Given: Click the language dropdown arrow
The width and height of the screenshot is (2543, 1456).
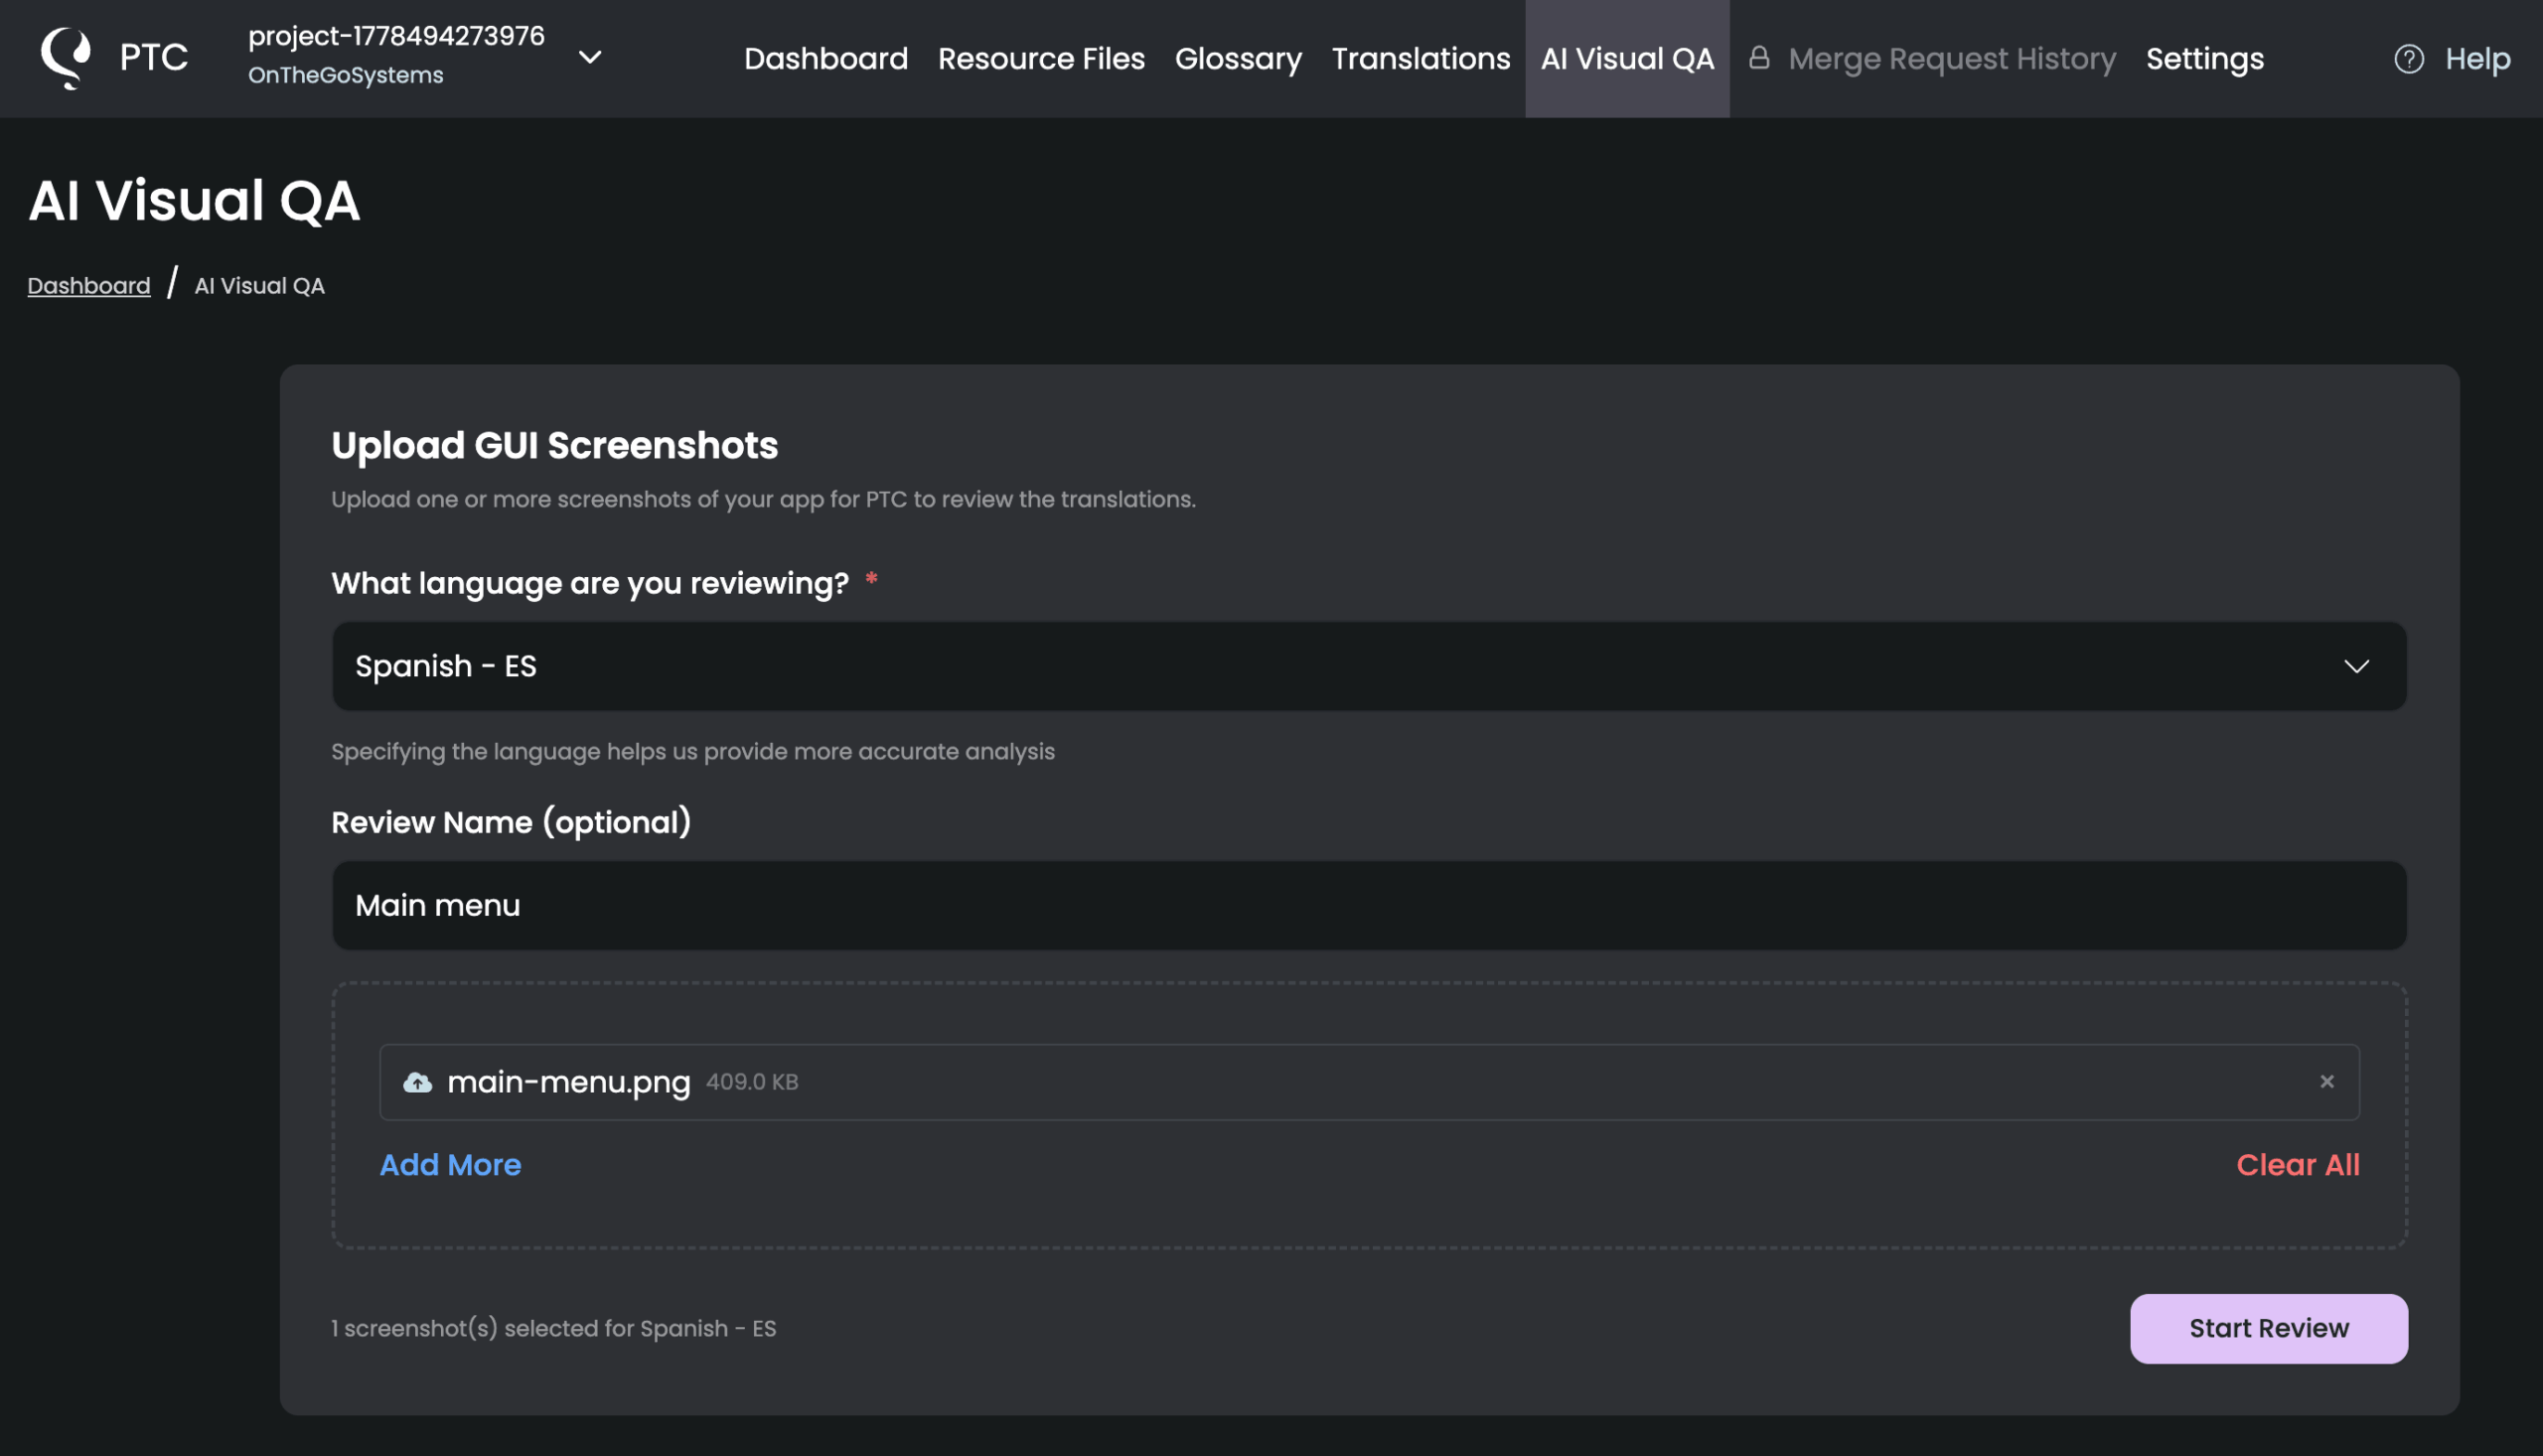Looking at the screenshot, I should 2356,666.
